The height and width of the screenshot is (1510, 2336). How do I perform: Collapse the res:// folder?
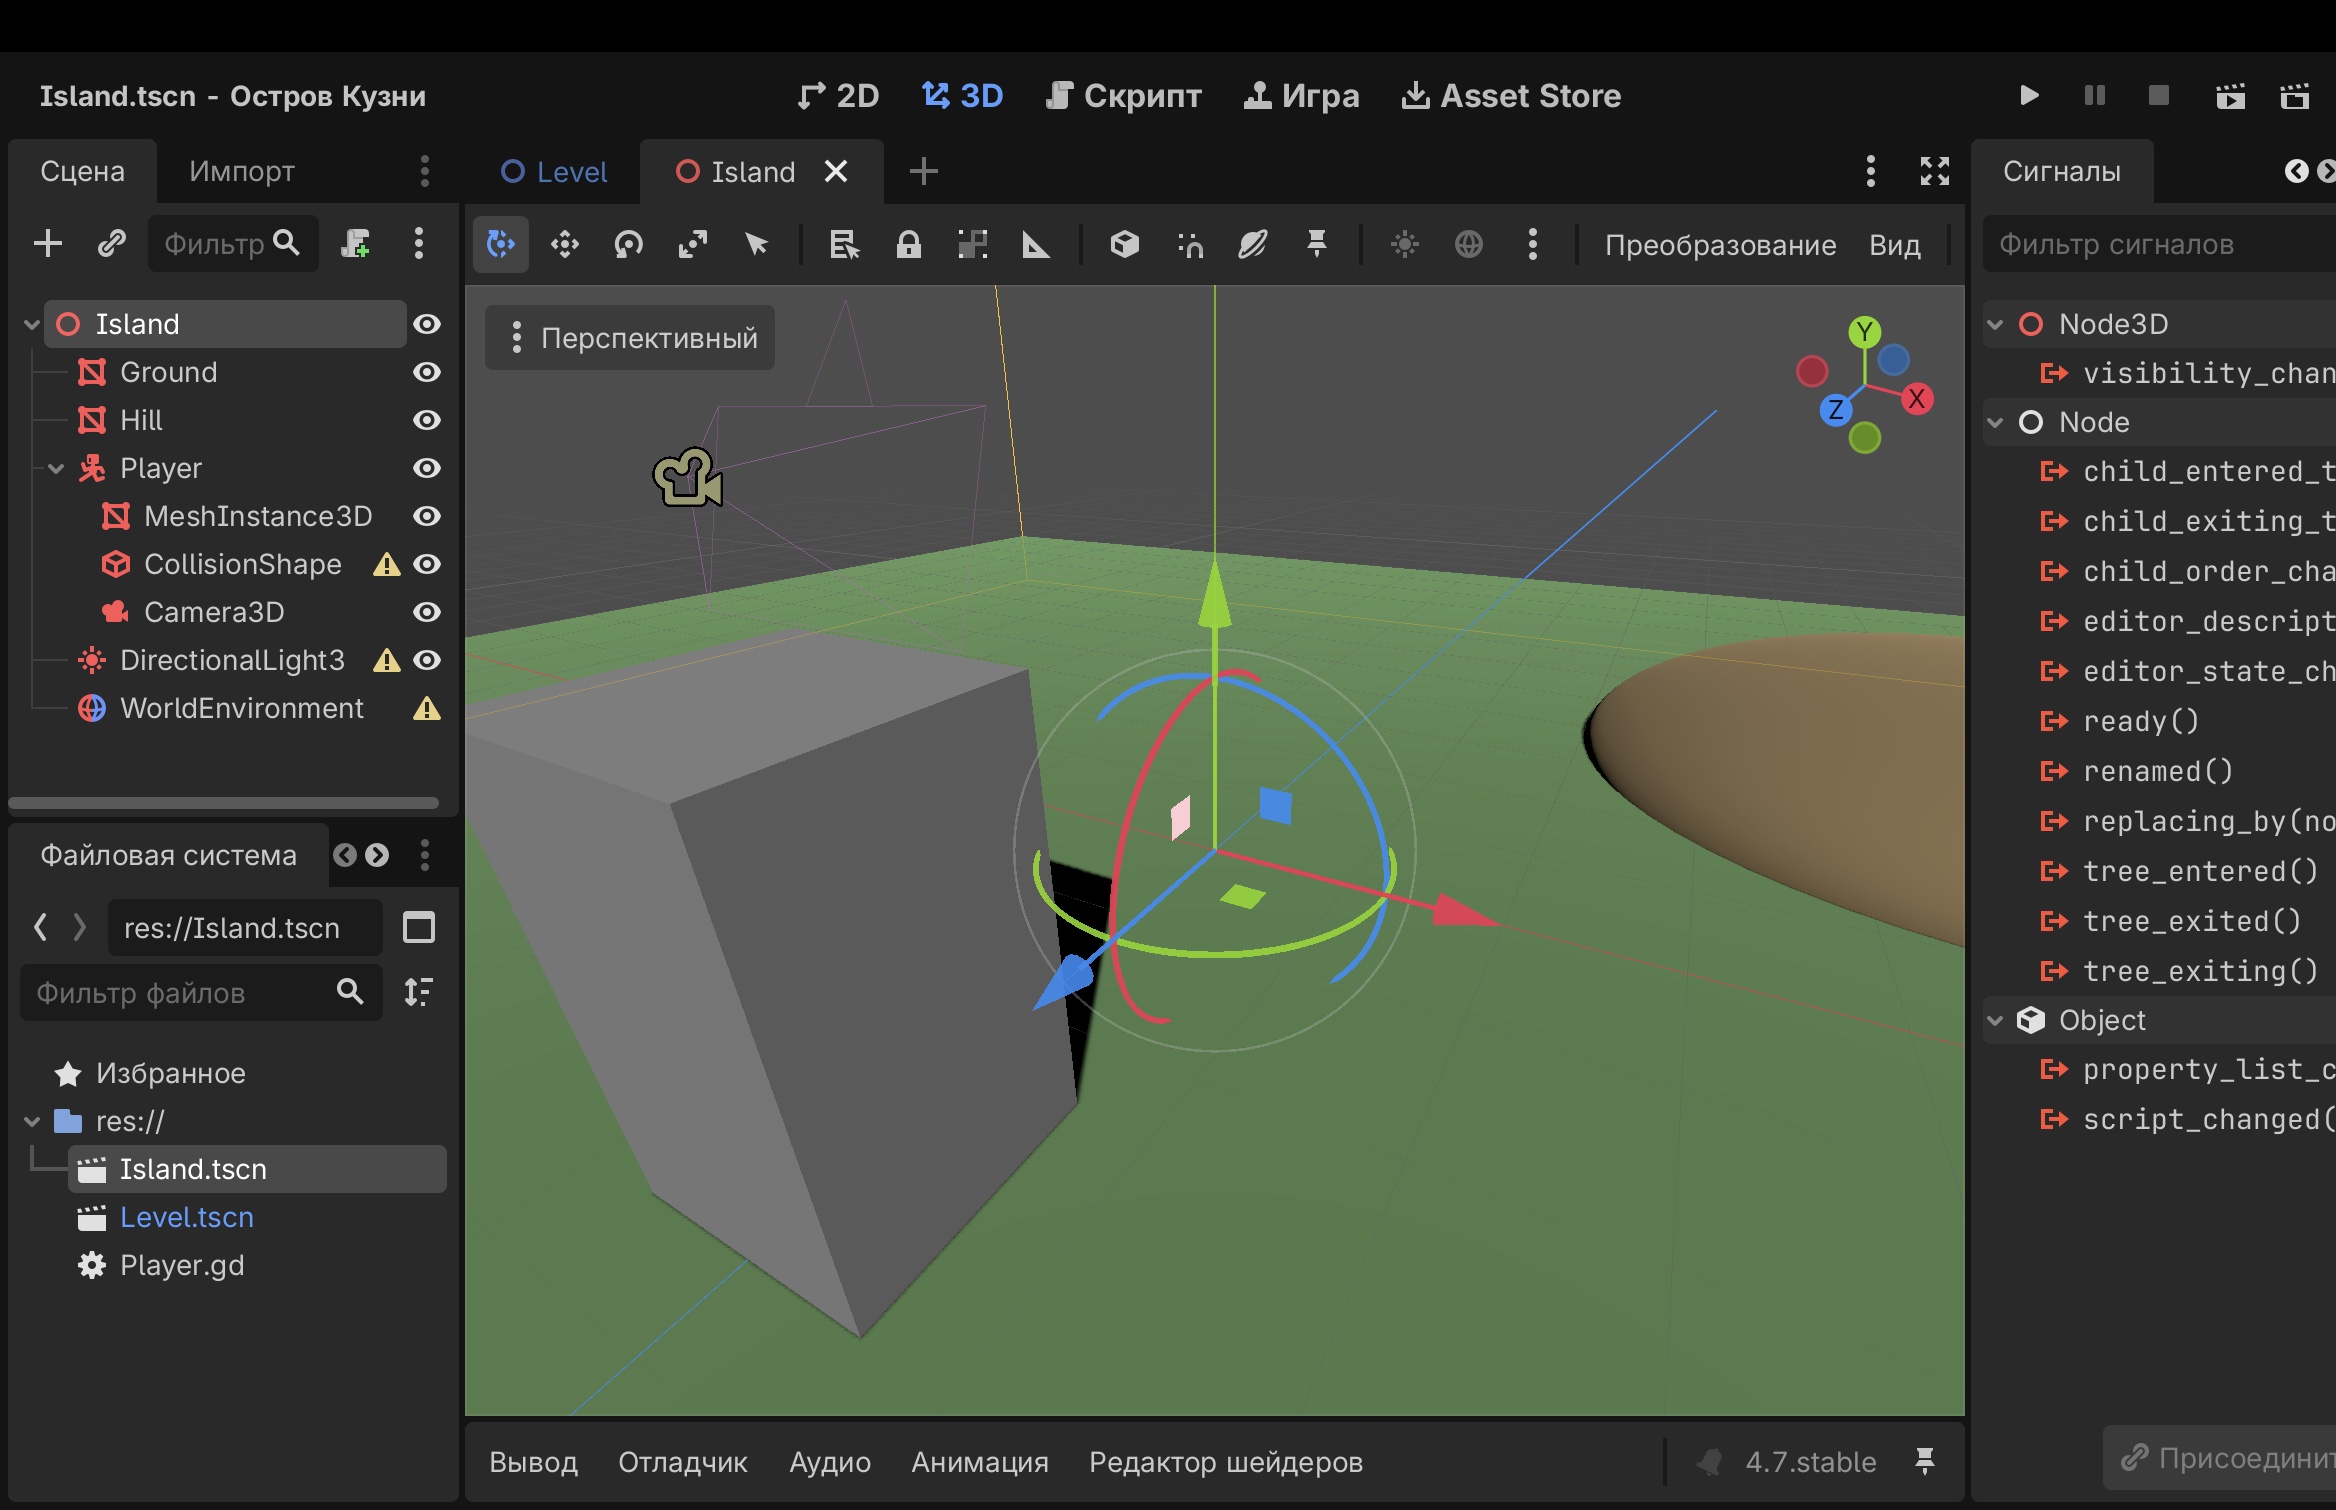point(32,1122)
